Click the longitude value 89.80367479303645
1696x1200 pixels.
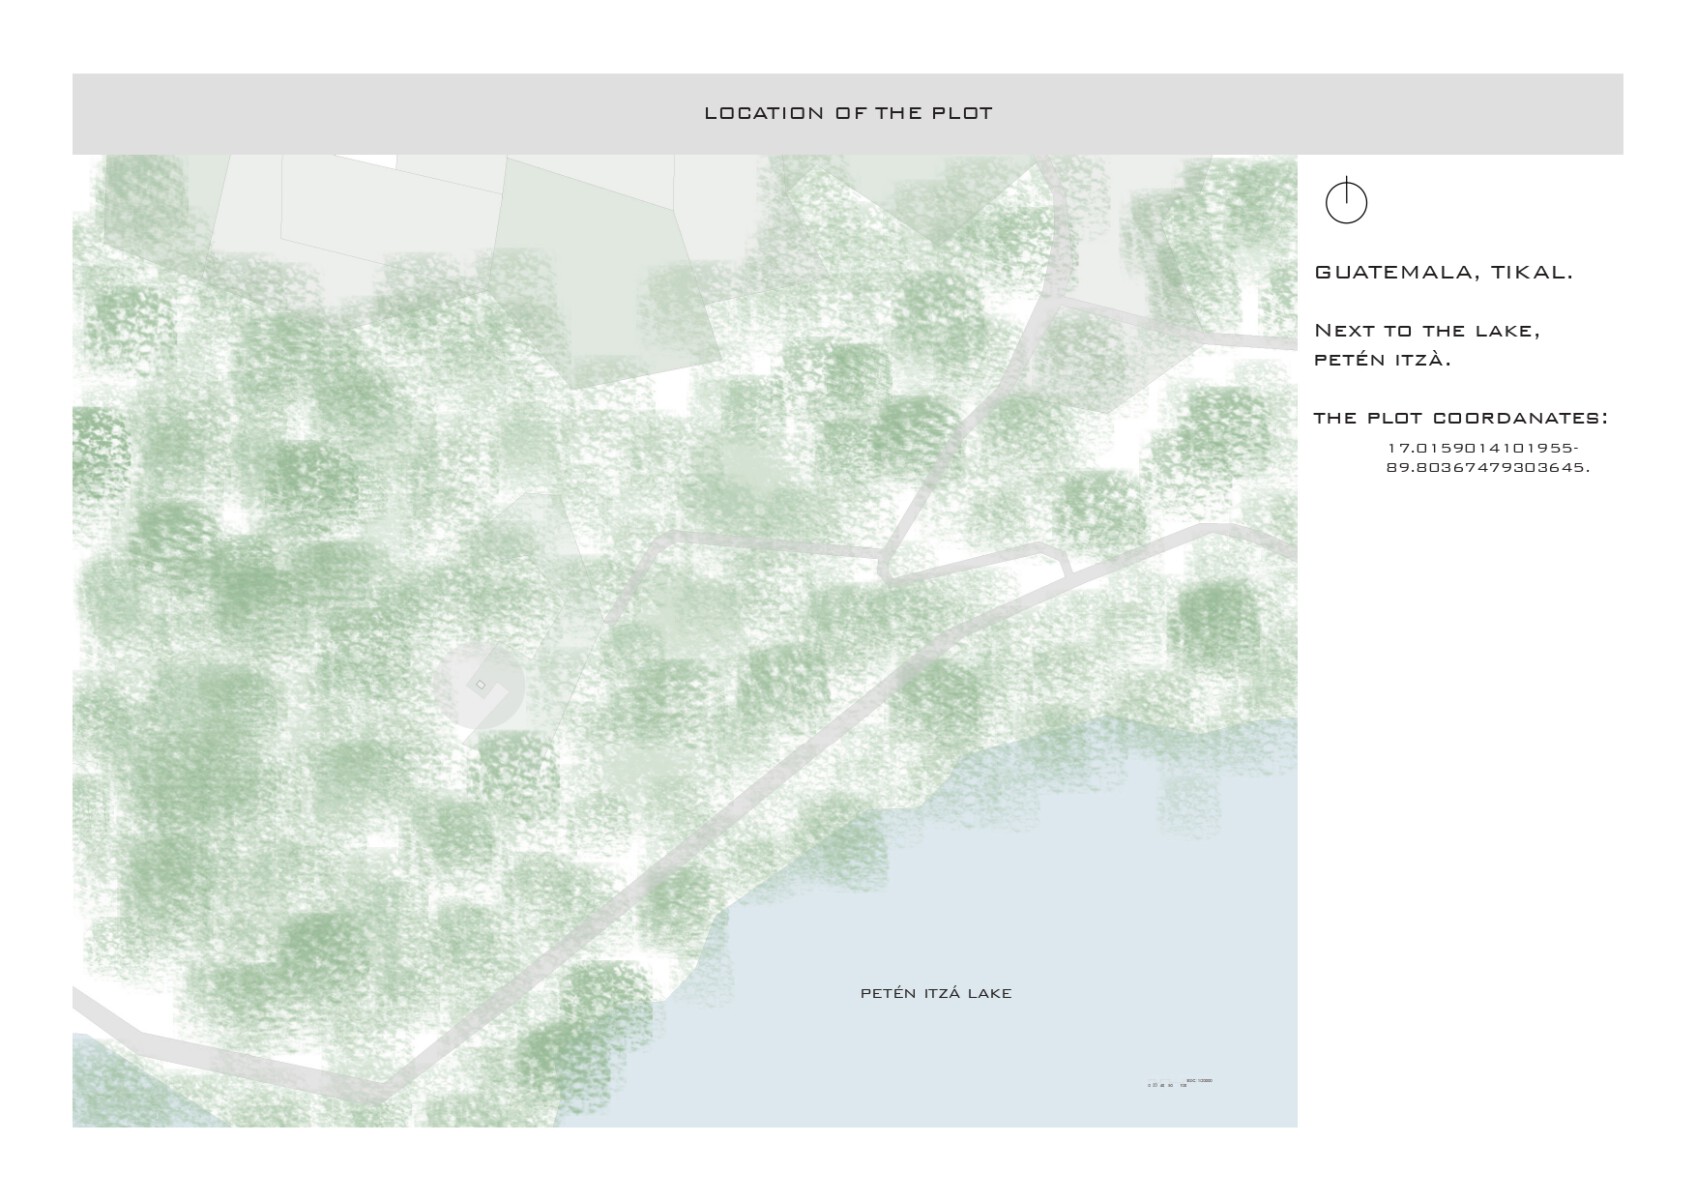(x=1487, y=467)
